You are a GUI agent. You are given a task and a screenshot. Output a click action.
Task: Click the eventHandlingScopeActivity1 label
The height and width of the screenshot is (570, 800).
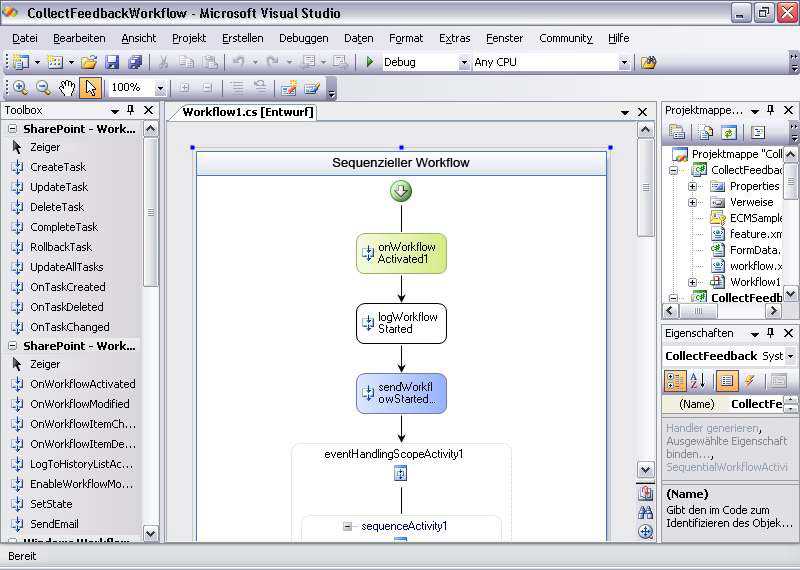[394, 454]
